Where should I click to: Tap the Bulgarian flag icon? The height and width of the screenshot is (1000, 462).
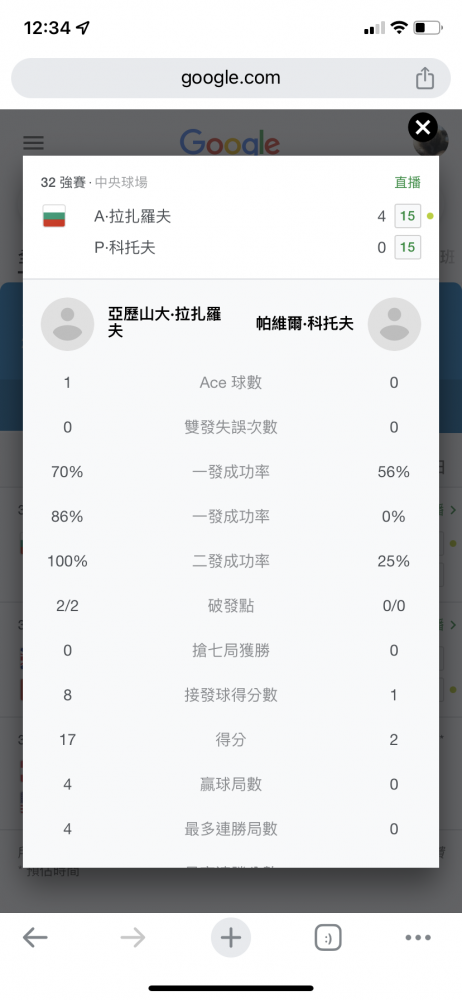click(54, 217)
